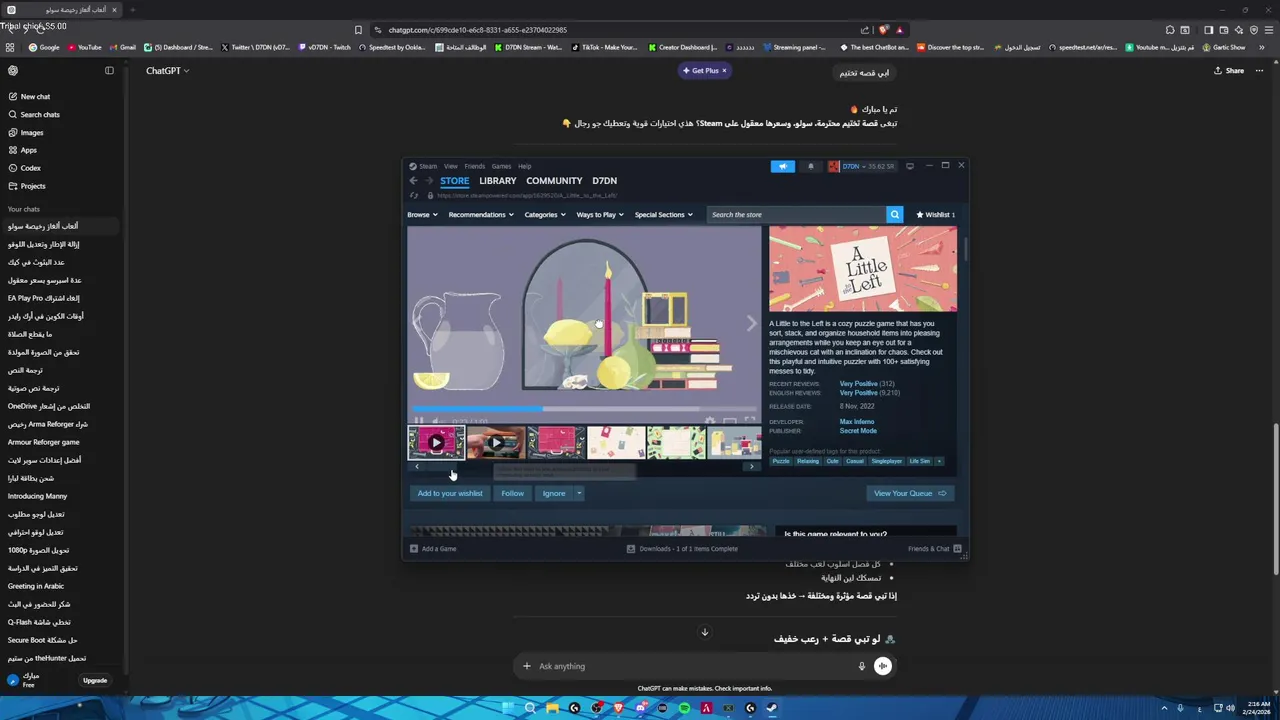Expand the Ways to Play dropdown
1280x720 pixels.
coord(600,214)
